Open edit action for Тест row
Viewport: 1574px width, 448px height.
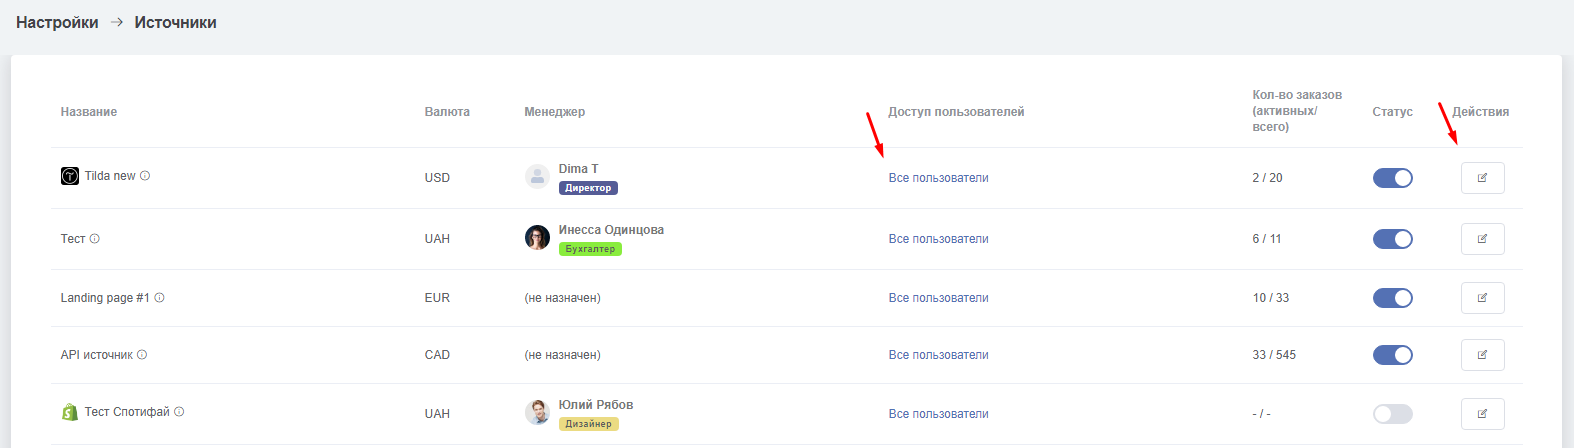(x=1482, y=239)
